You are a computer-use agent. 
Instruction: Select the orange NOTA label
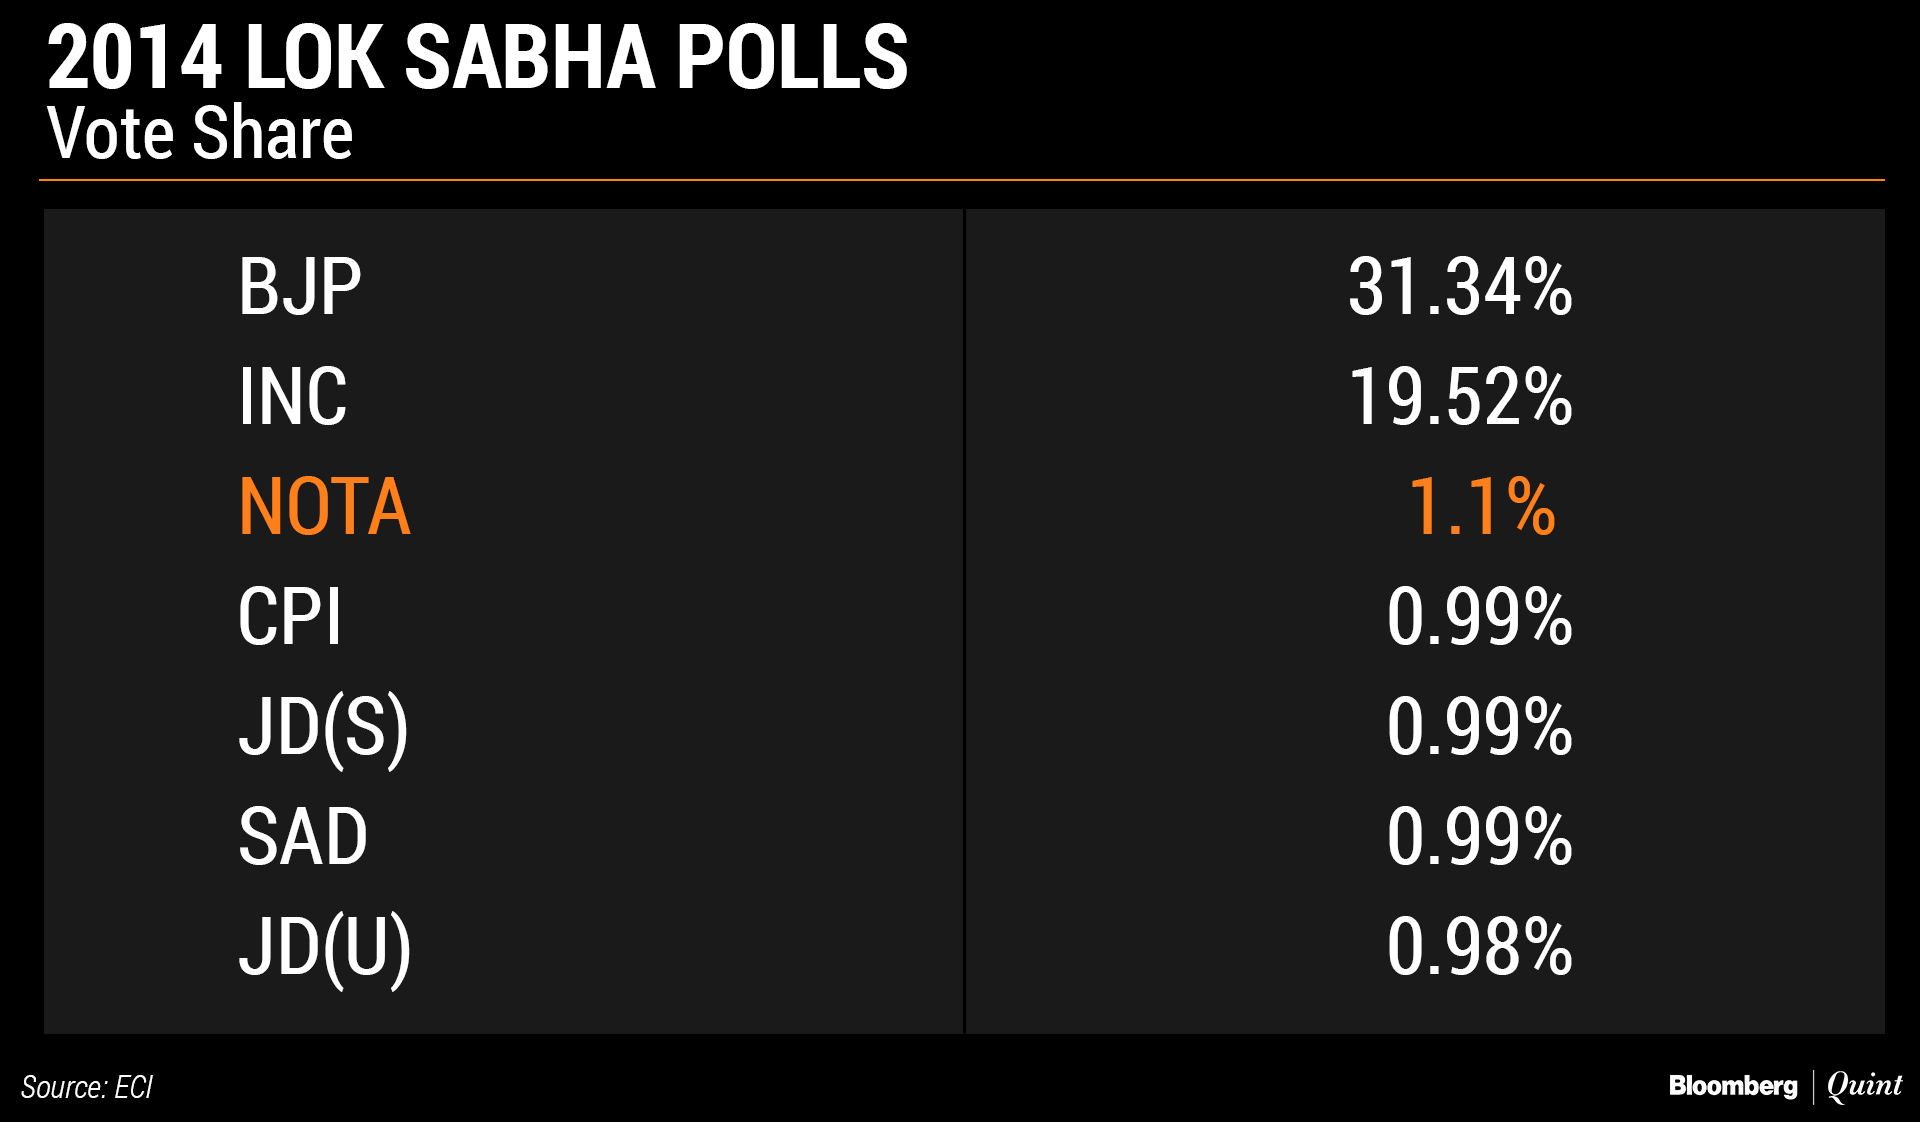(x=324, y=507)
